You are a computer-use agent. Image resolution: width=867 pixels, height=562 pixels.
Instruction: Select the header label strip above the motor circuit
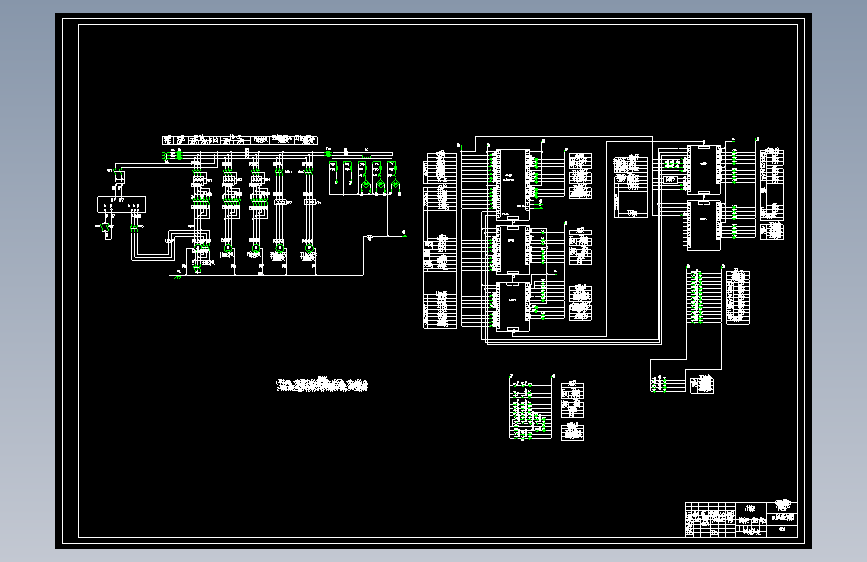click(239, 140)
